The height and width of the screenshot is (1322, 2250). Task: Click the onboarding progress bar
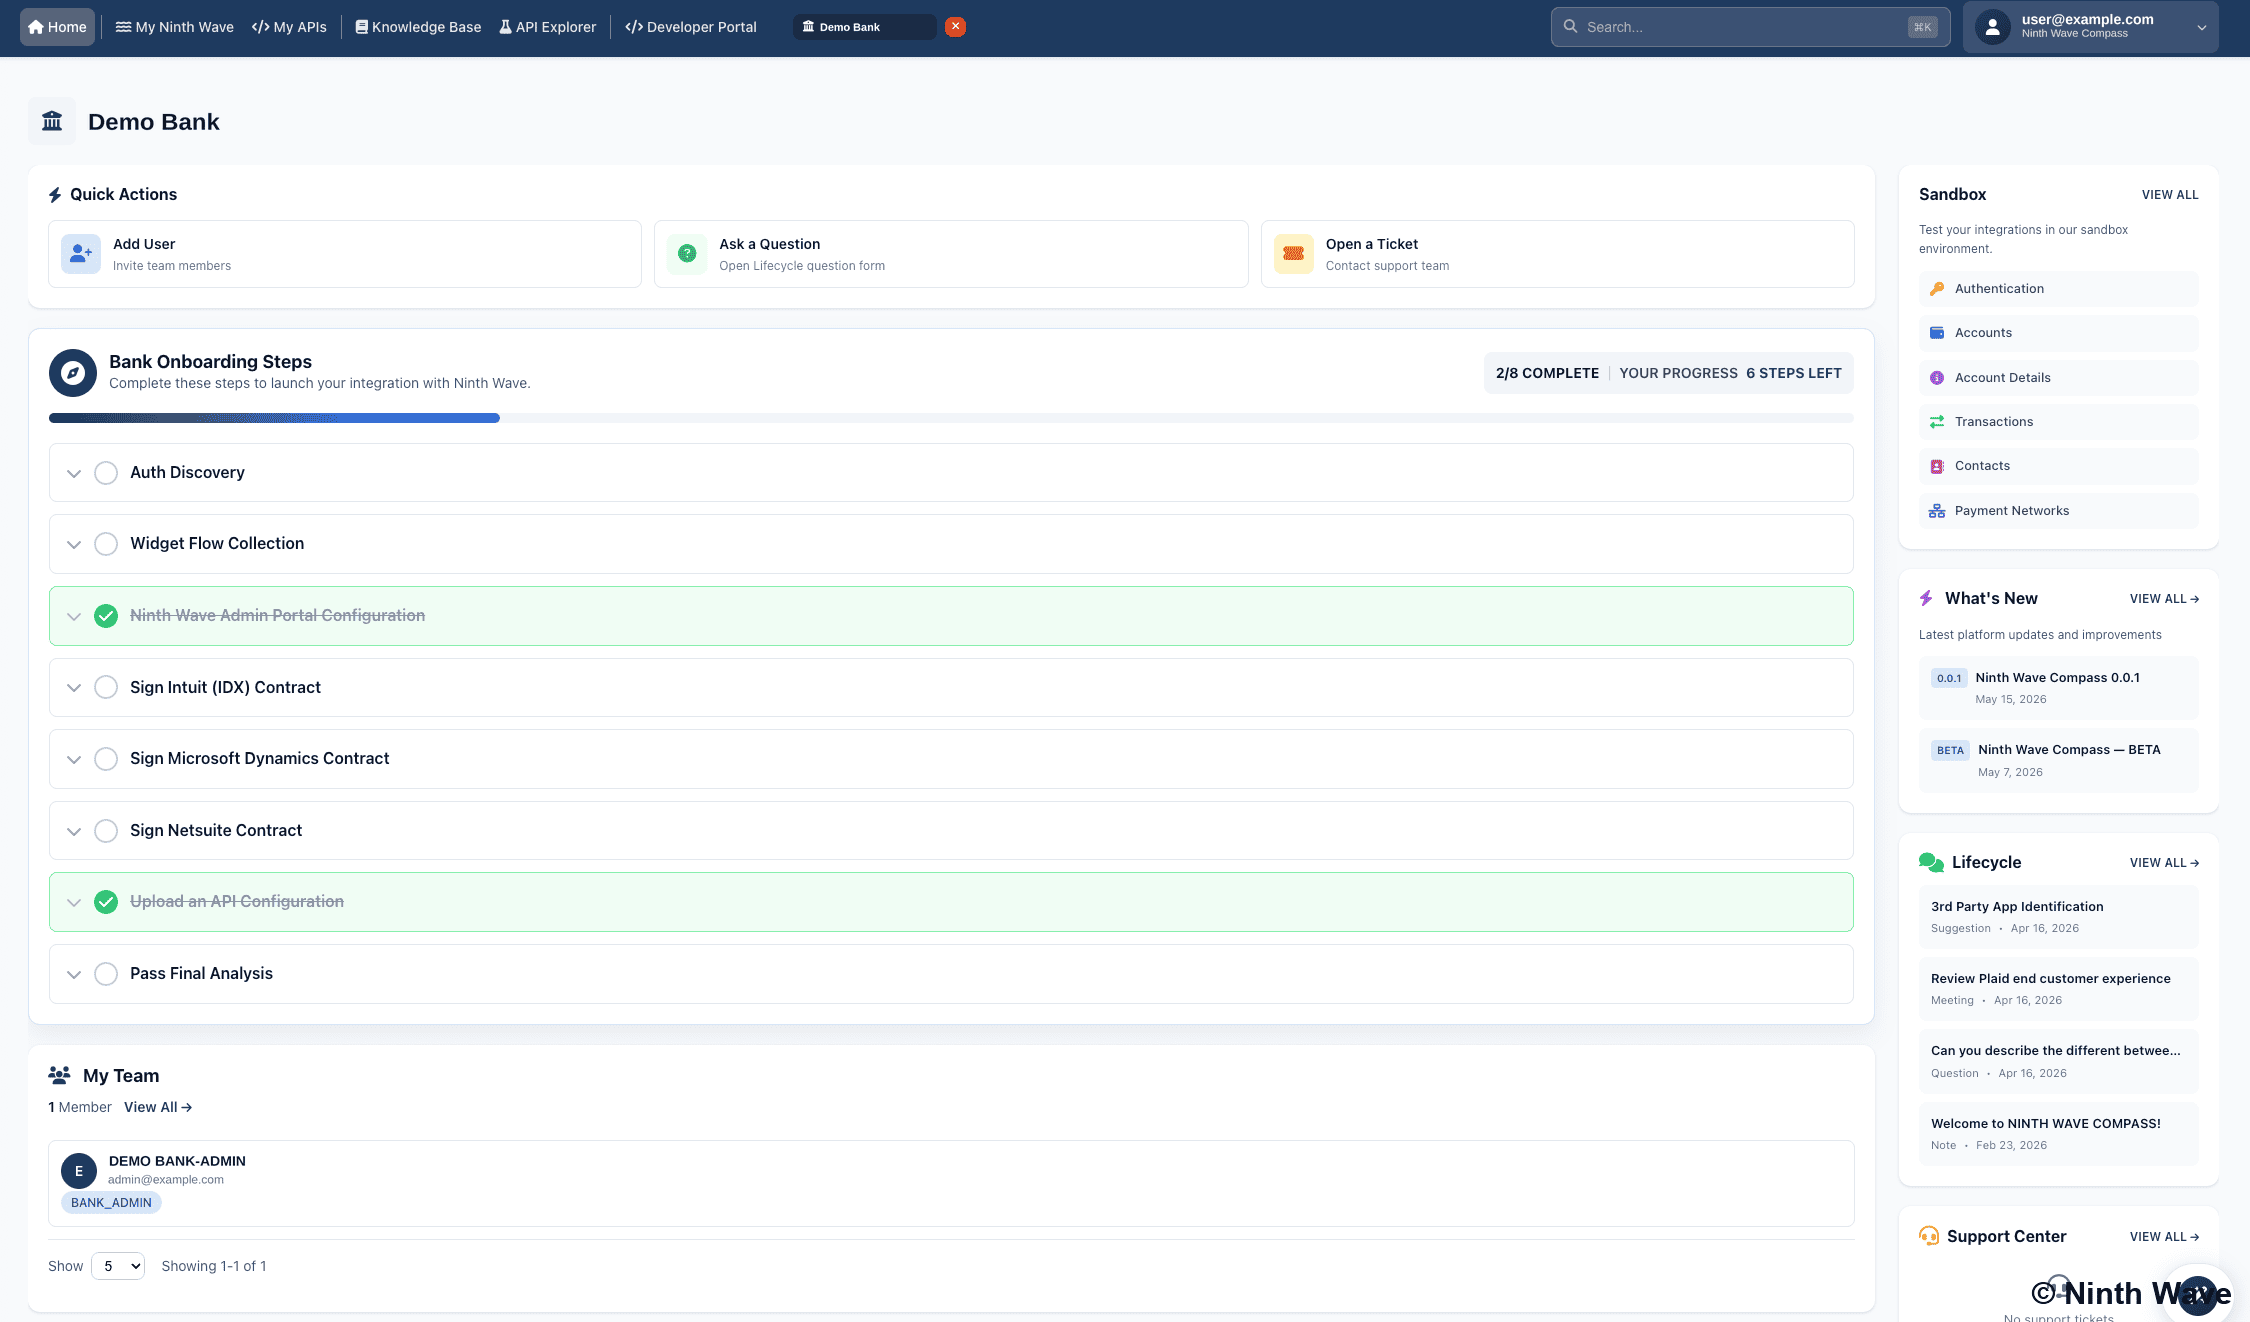[x=951, y=418]
